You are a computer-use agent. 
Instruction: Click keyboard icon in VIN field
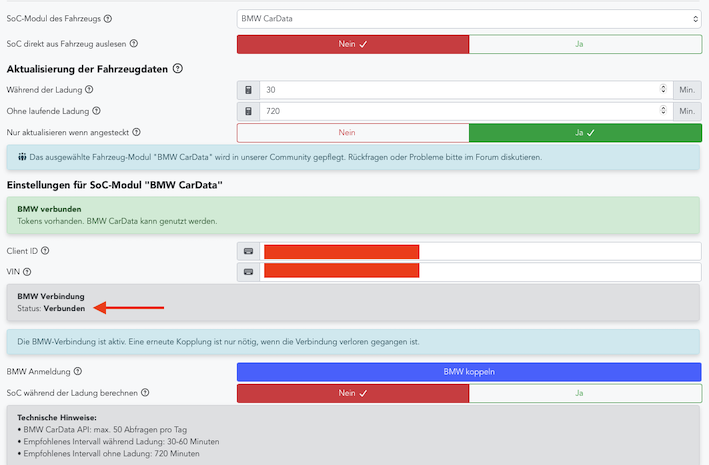pyautogui.click(x=248, y=272)
